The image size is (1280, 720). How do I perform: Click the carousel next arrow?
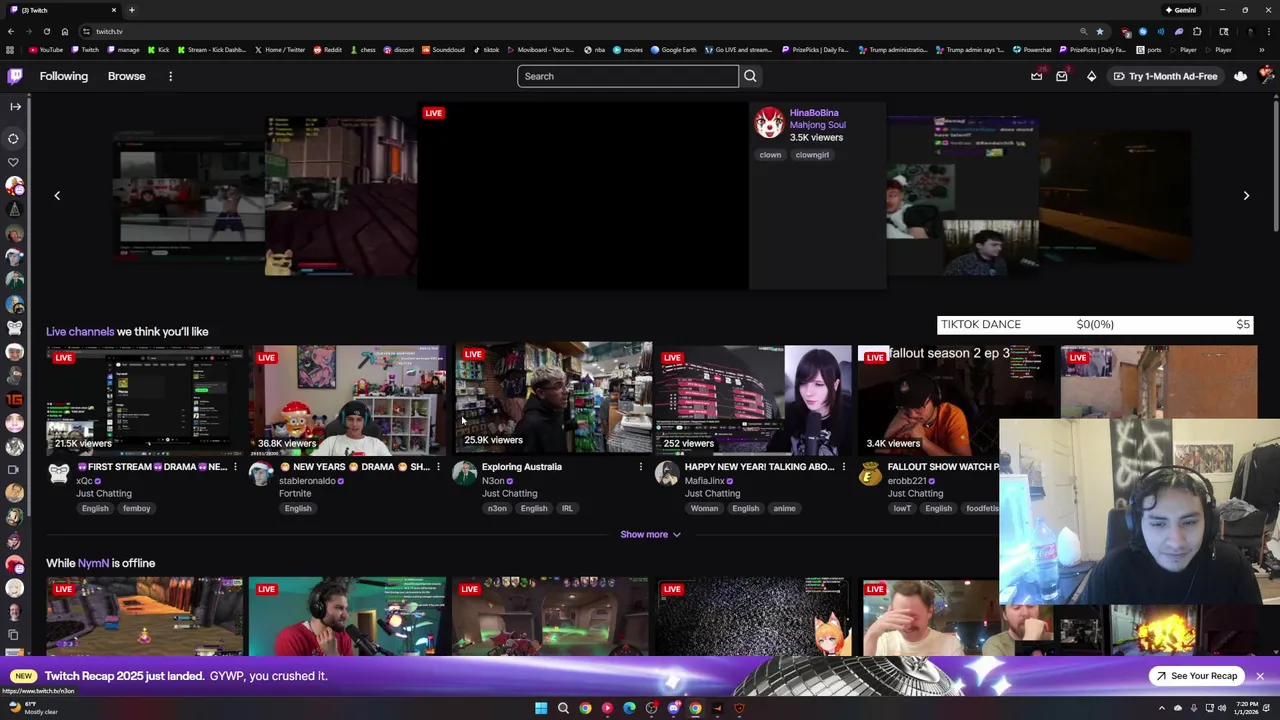click(x=1246, y=196)
